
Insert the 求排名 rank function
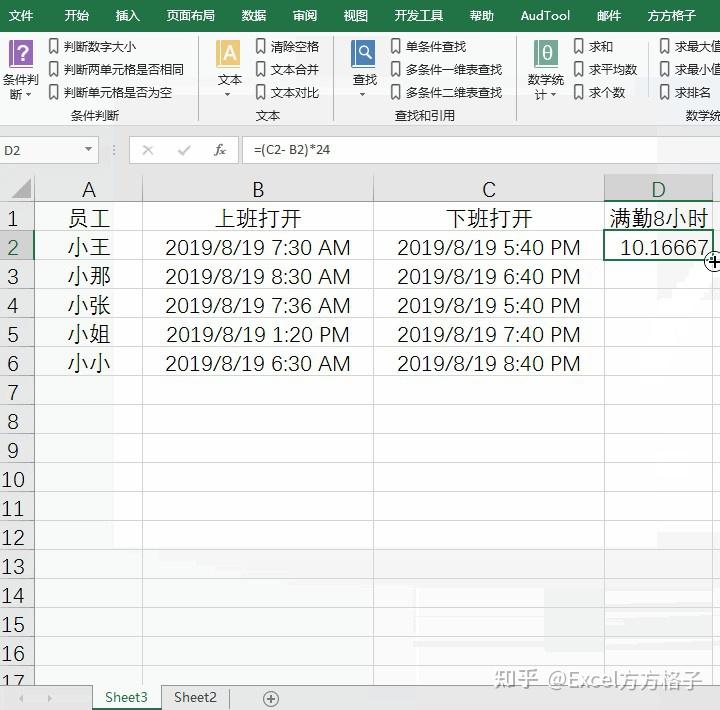pyautogui.click(x=686, y=92)
